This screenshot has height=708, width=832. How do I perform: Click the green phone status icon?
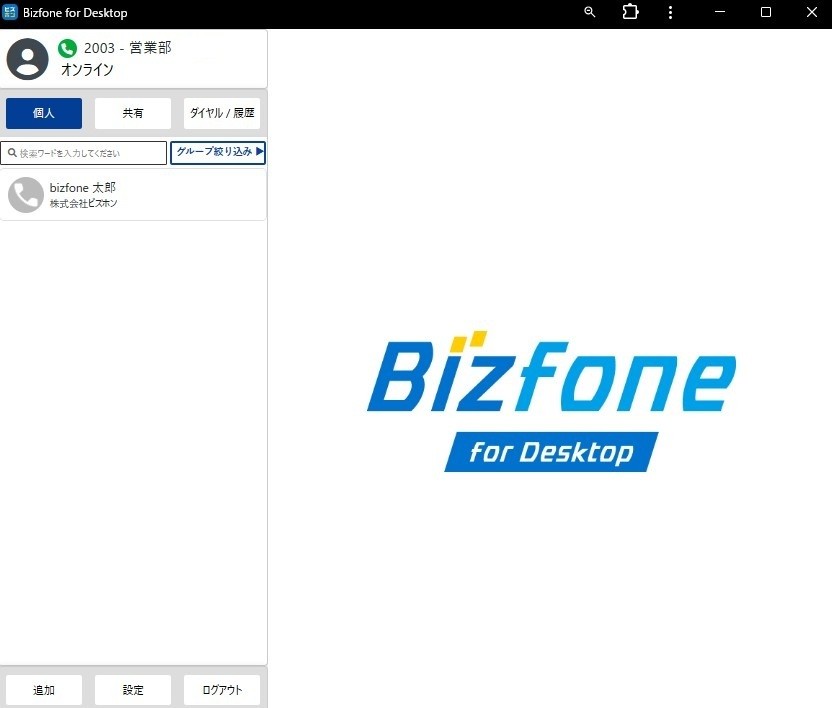(67, 47)
